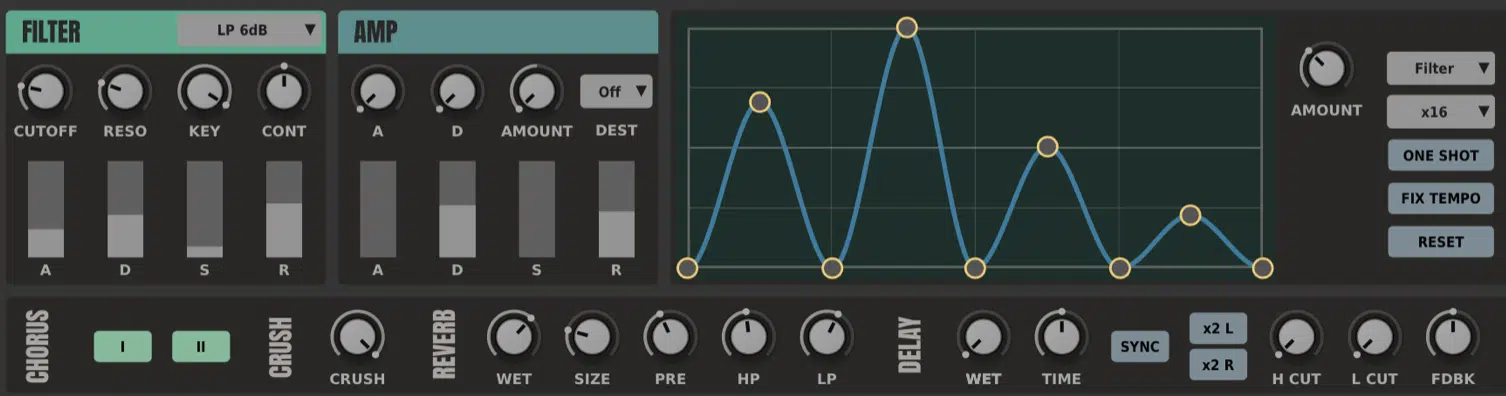Click the filter RESO knob

coord(124,92)
